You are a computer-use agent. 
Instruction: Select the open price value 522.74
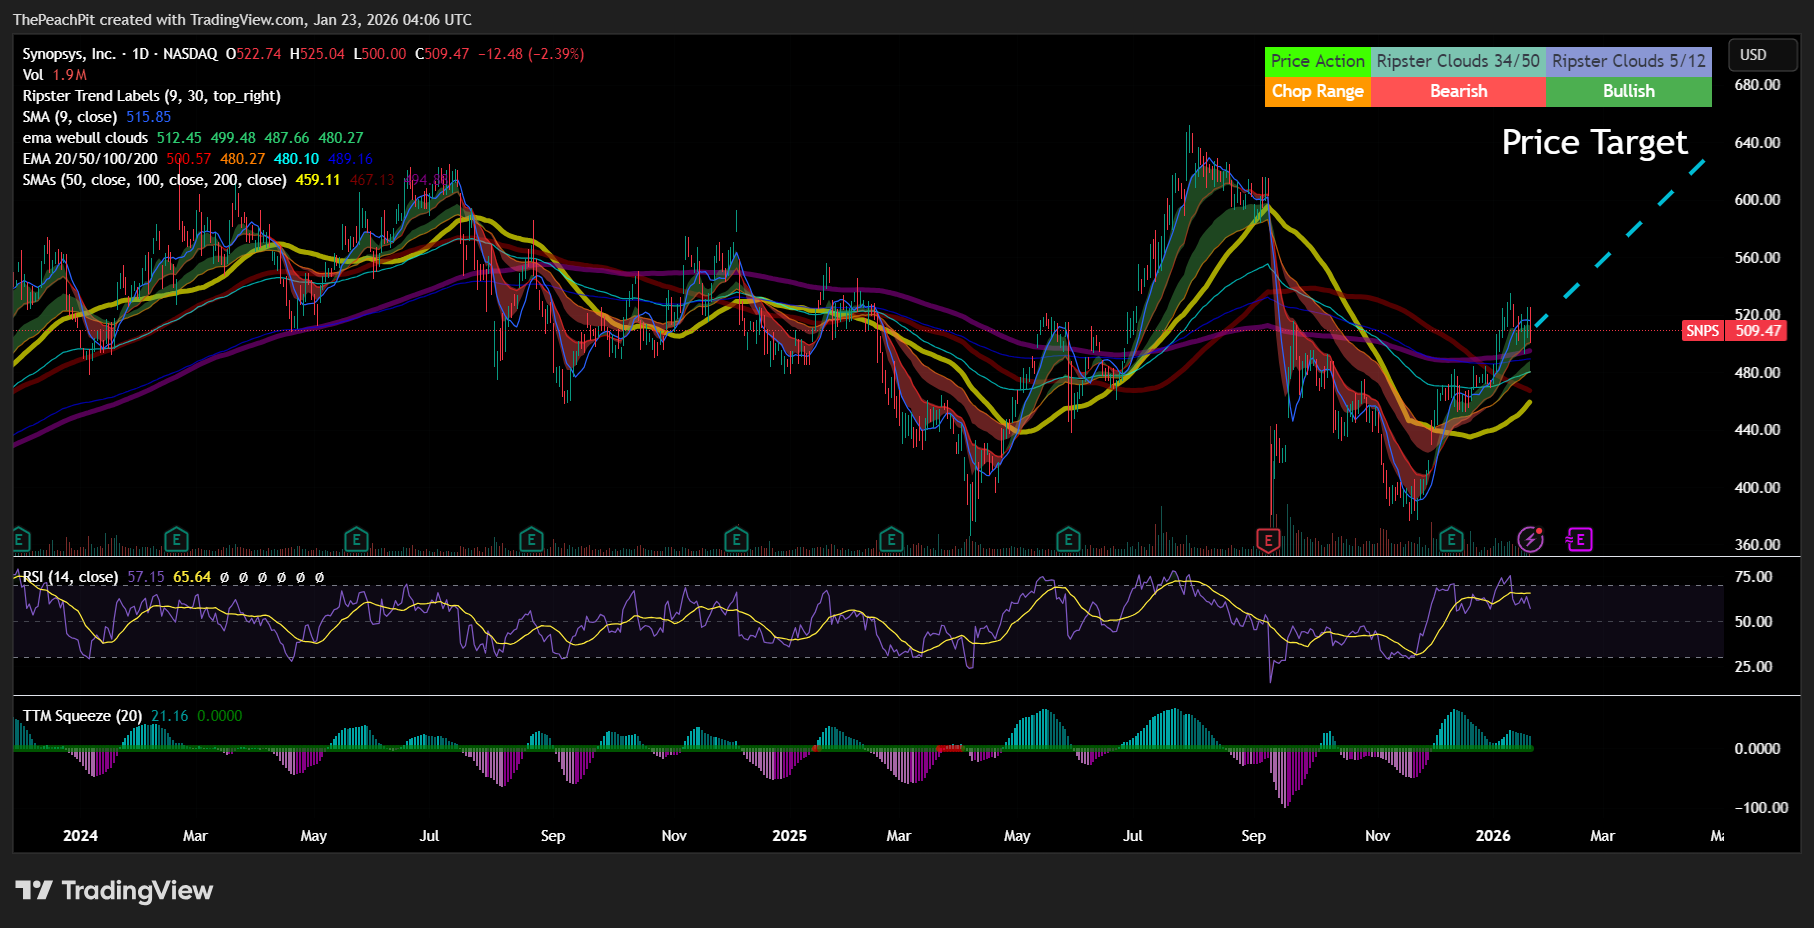259,54
